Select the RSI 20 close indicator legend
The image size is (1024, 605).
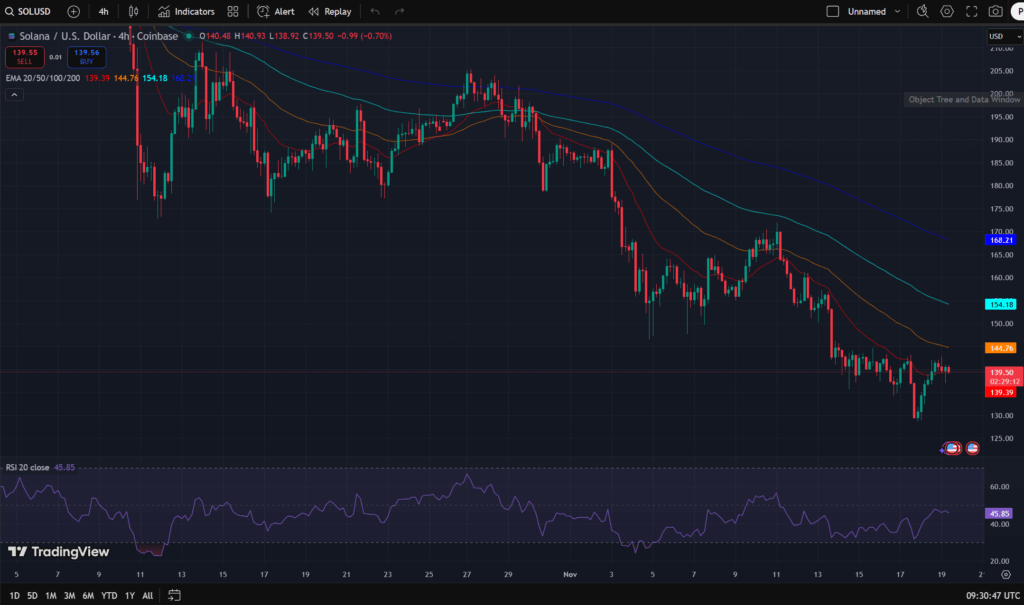[x=27, y=467]
